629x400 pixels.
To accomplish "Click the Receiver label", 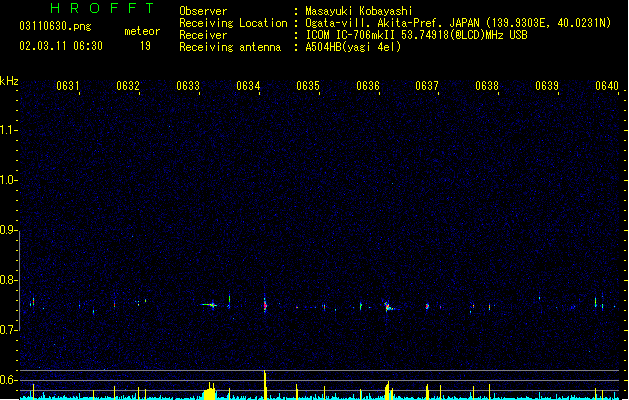I will pyautogui.click(x=203, y=35).
